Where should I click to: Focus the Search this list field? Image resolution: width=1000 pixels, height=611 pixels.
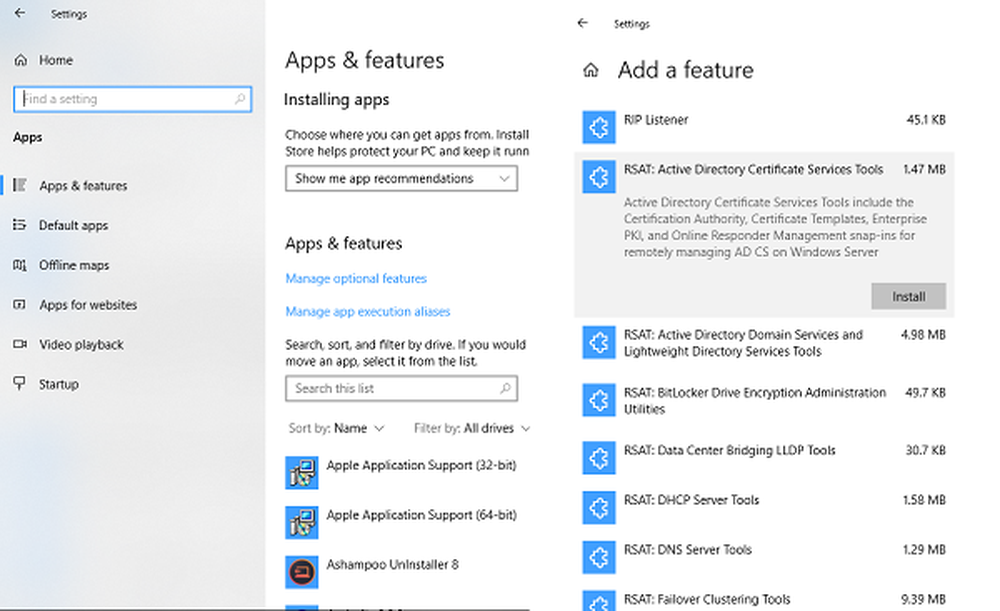tap(401, 388)
